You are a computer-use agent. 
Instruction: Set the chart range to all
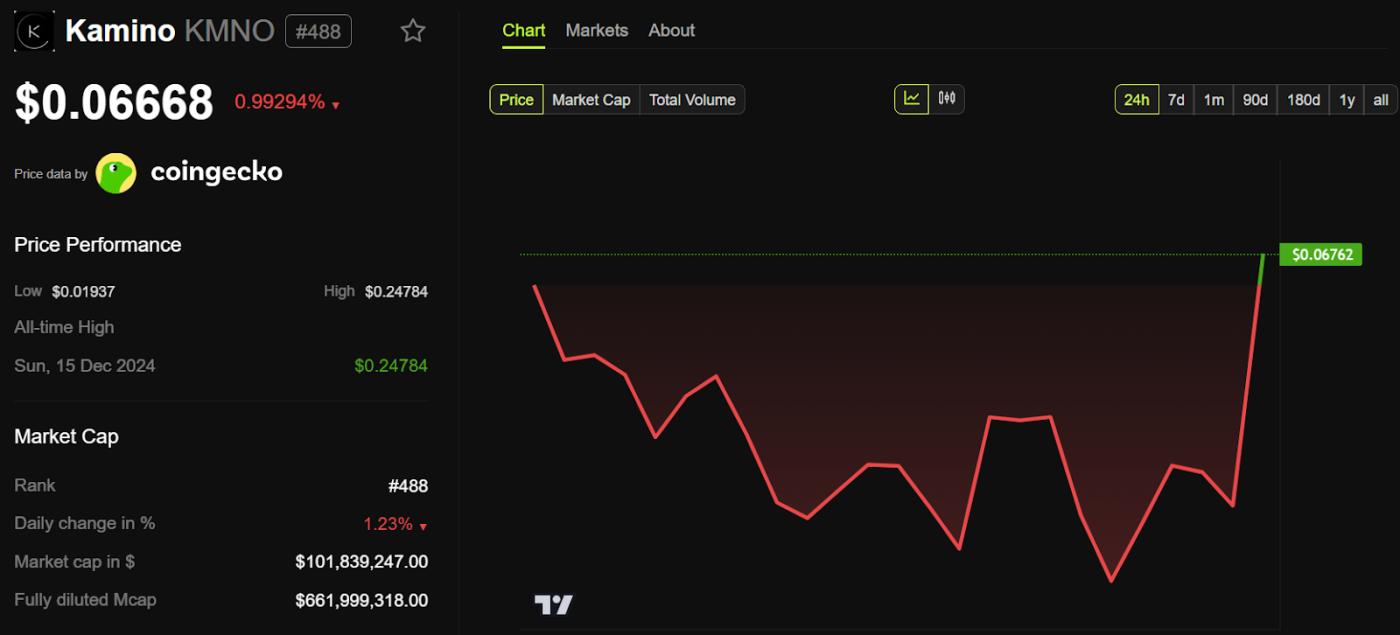(1380, 99)
